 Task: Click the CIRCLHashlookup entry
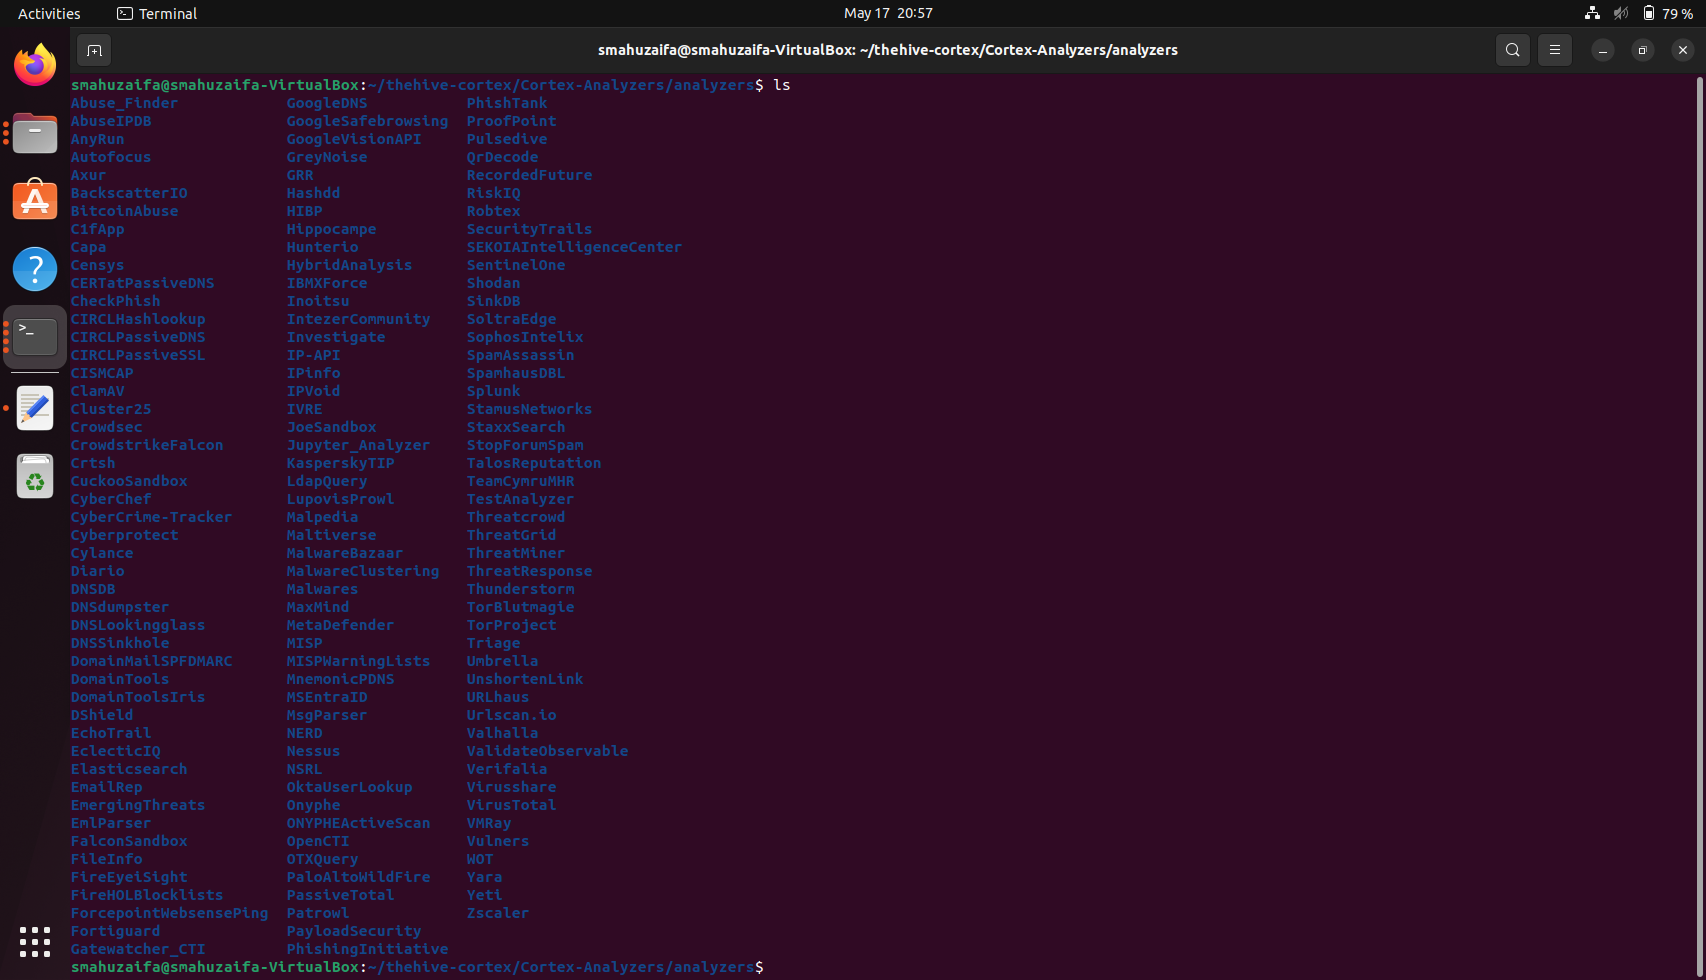pyautogui.click(x=138, y=319)
